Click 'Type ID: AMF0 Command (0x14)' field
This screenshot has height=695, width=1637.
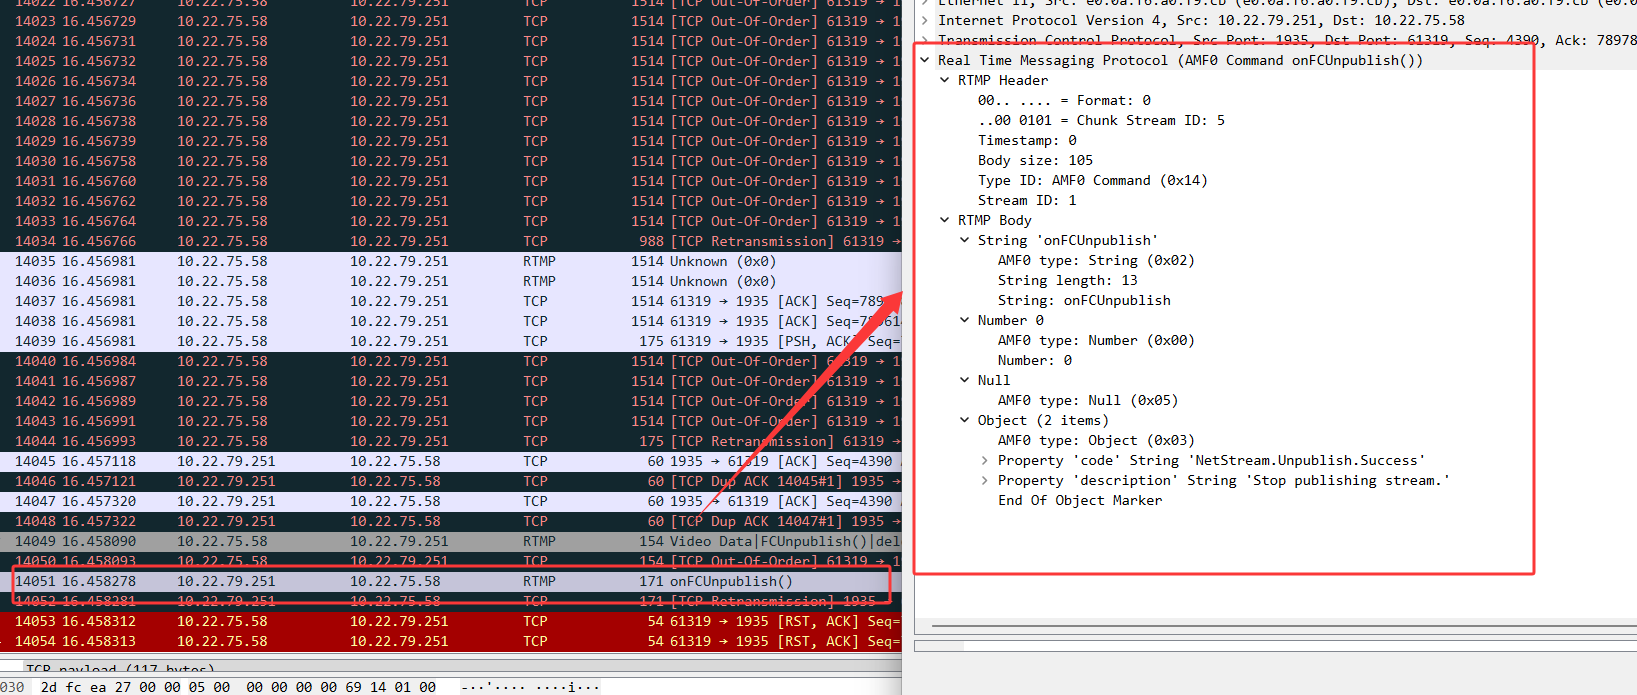[x=1093, y=180]
